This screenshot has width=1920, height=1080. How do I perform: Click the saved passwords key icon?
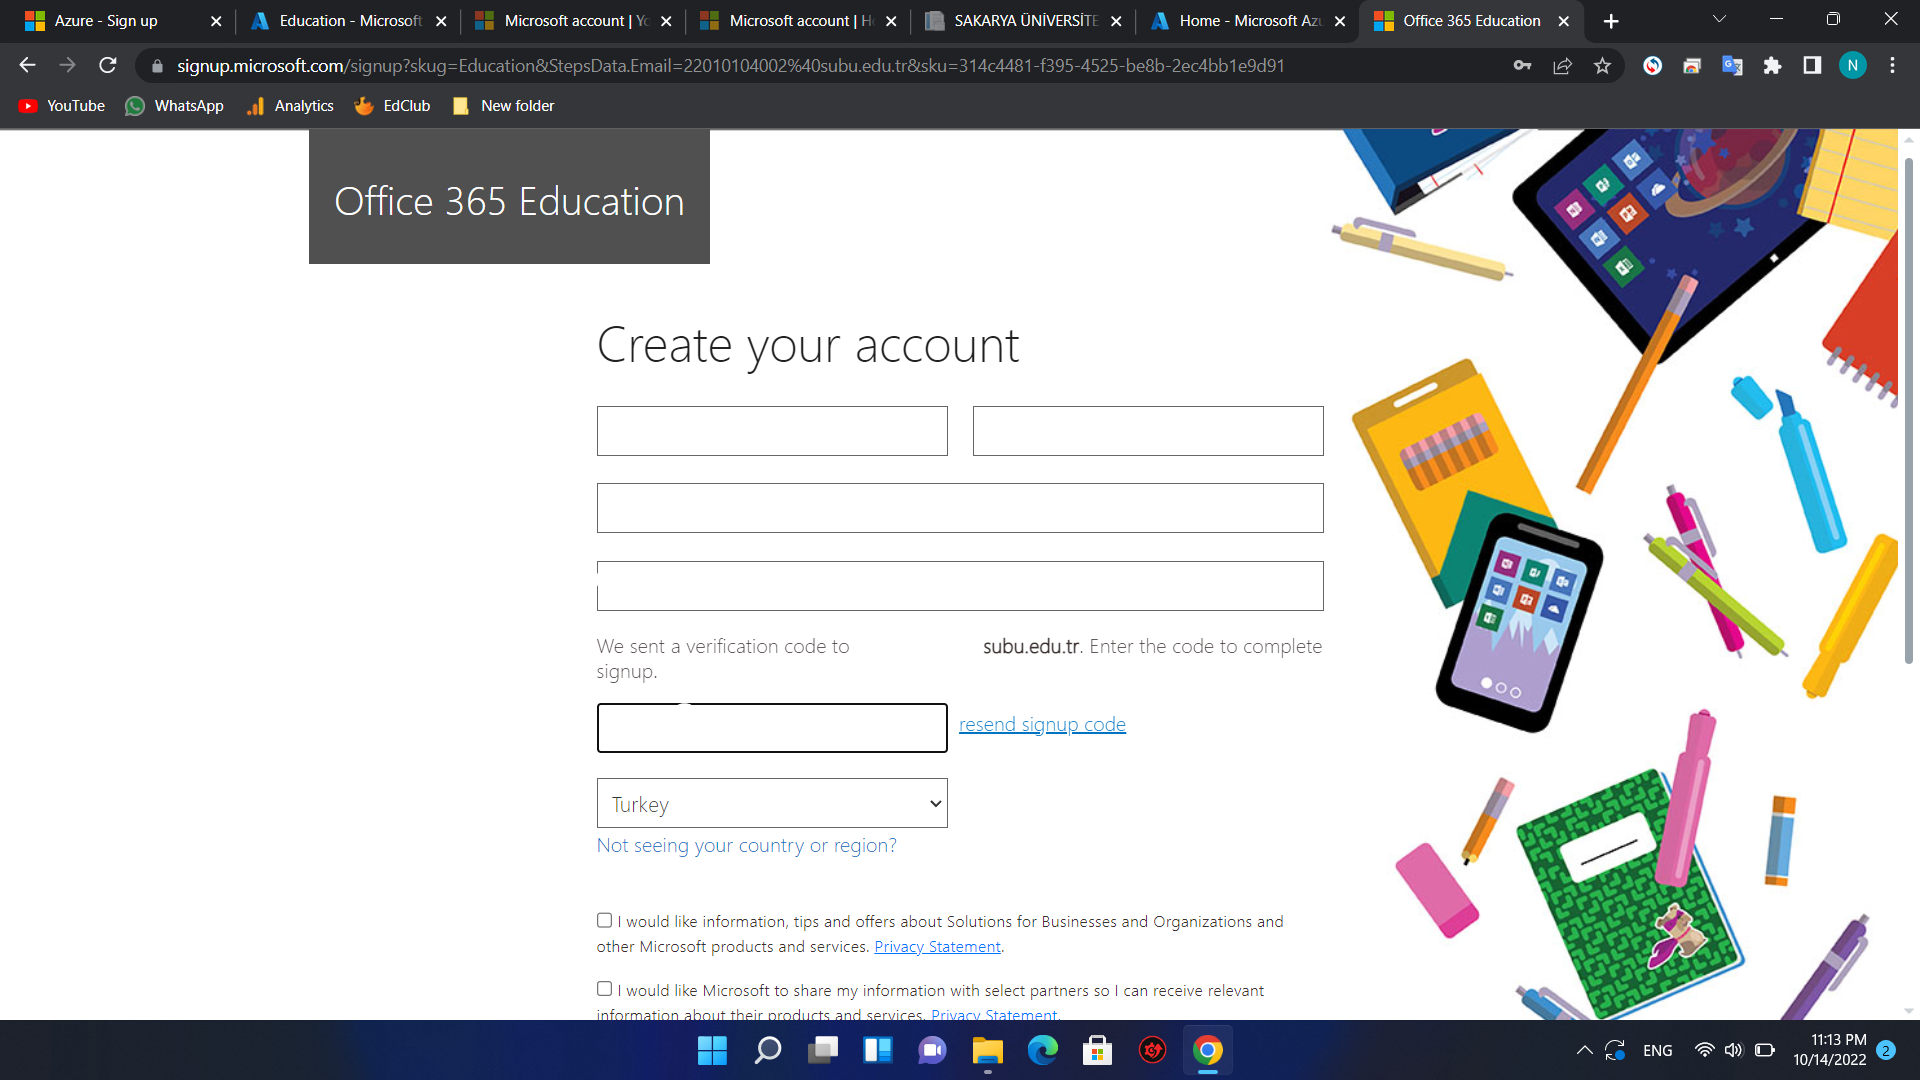pos(1522,66)
